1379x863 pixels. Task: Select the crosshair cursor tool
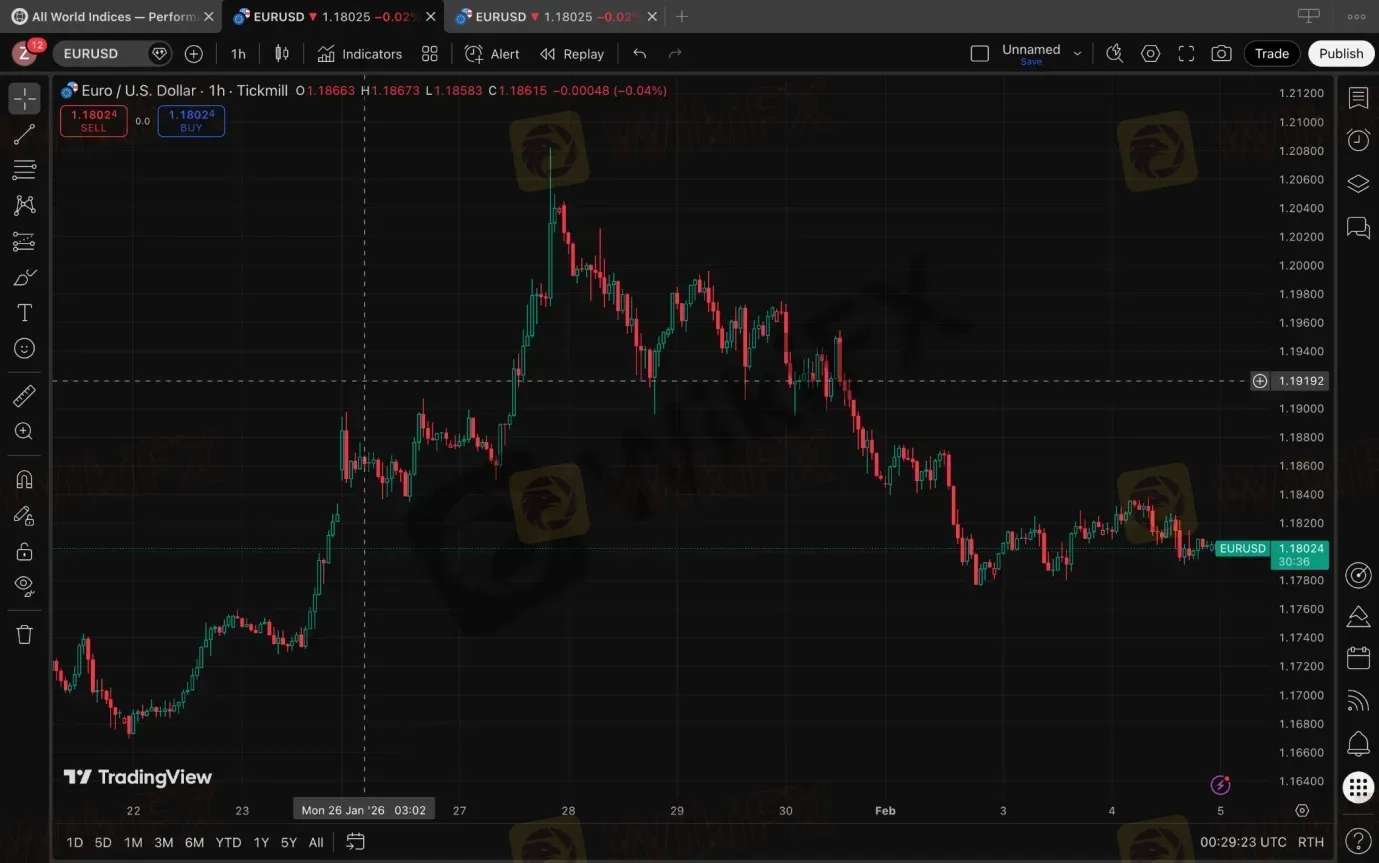pos(25,98)
